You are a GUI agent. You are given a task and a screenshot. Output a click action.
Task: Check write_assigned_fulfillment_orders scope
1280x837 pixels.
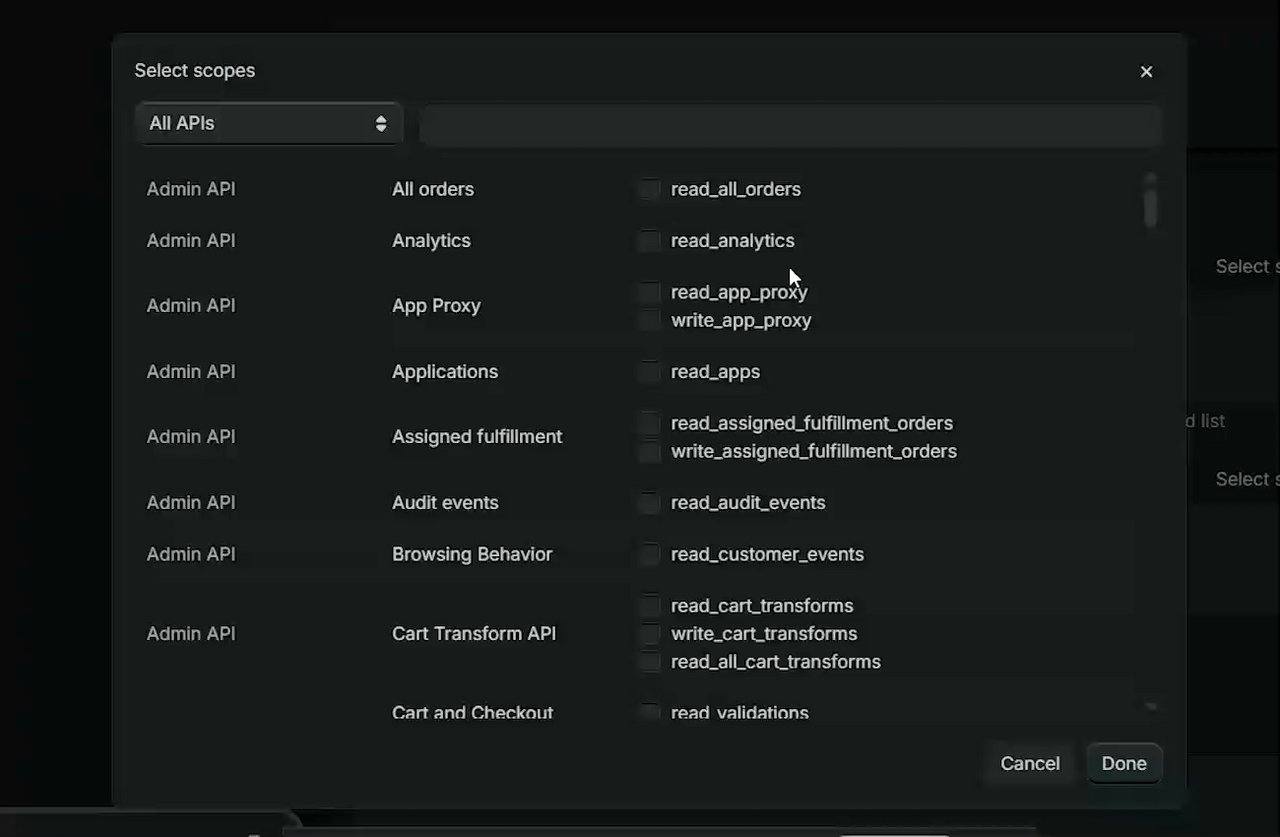click(650, 452)
